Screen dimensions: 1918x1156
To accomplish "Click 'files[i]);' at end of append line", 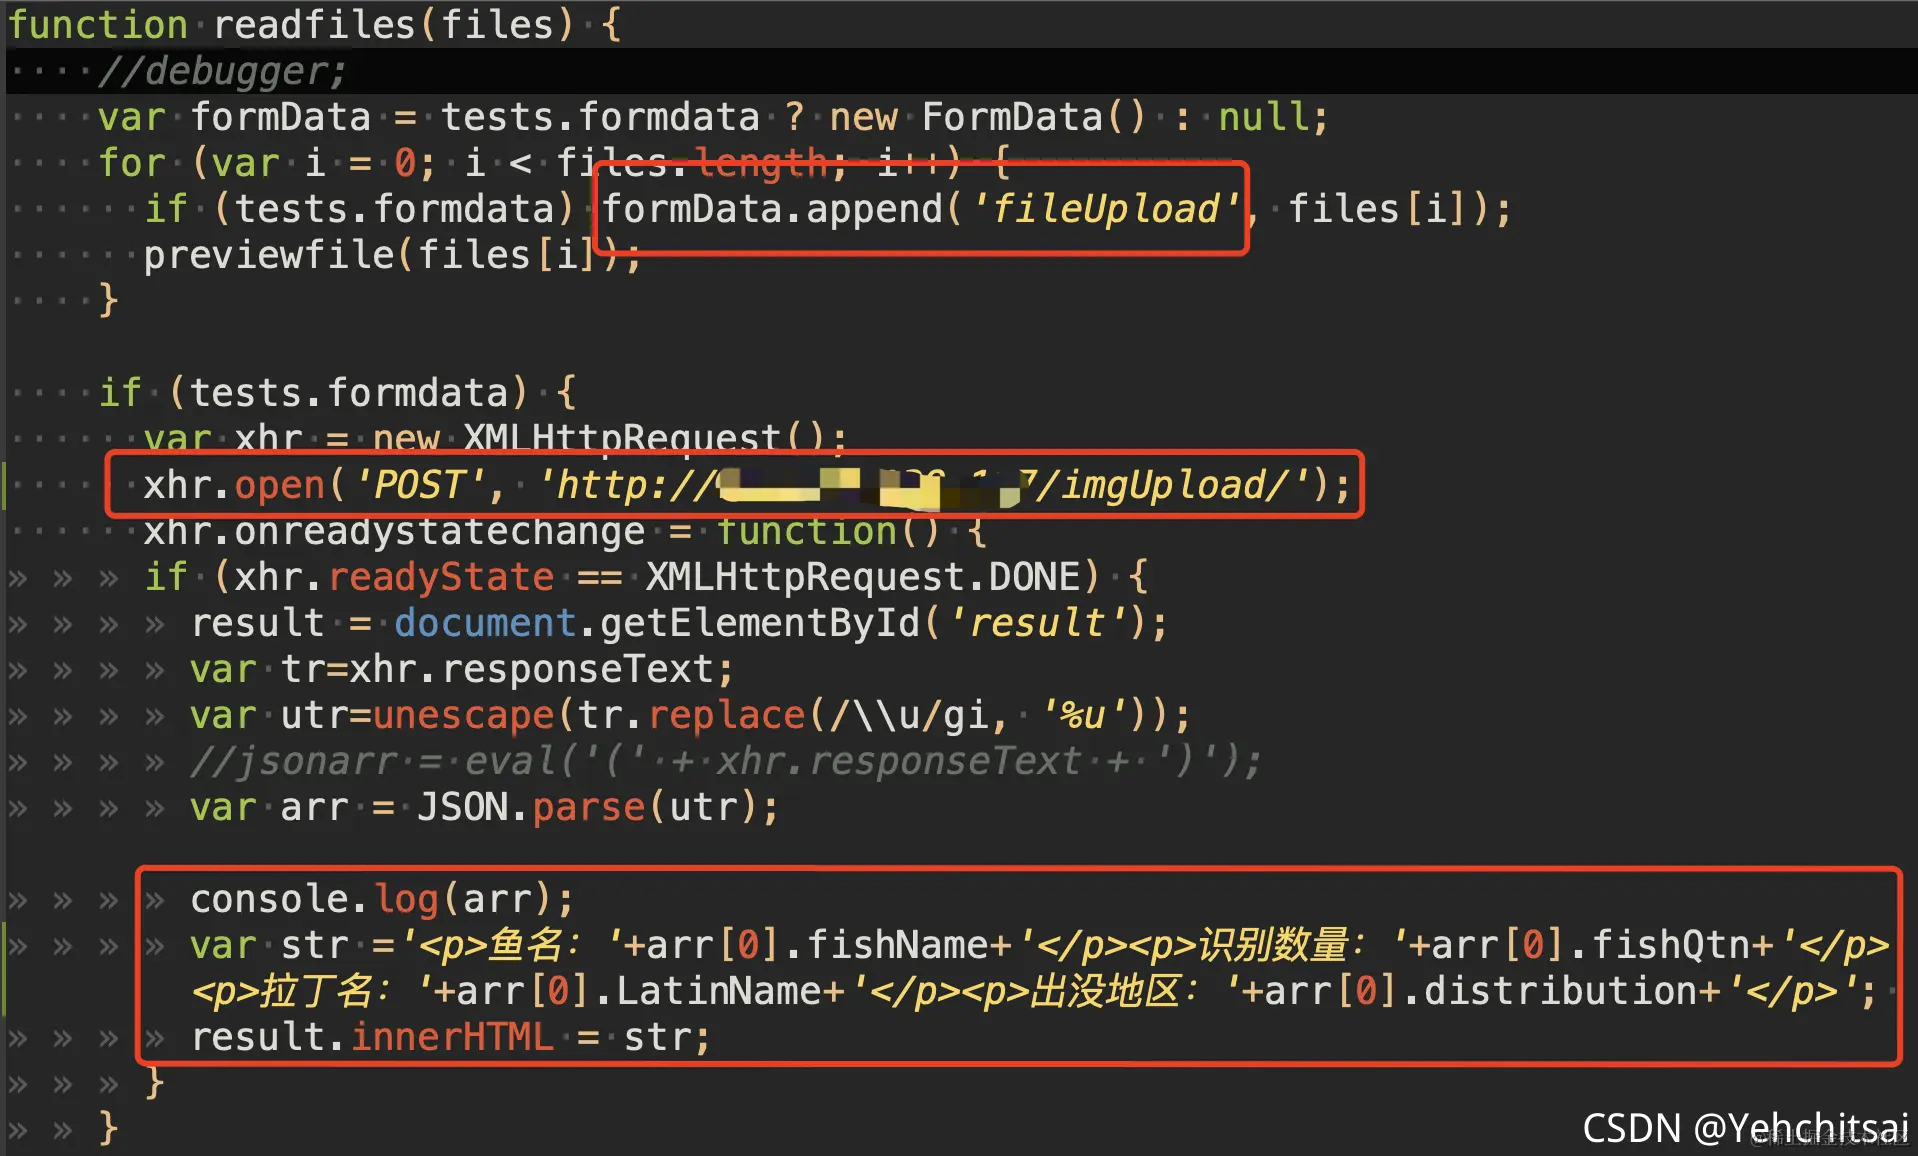I will (x=1399, y=209).
